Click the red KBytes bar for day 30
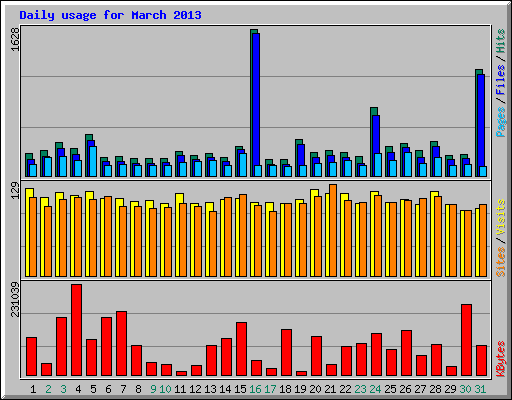512x400 pixels. click(x=466, y=340)
